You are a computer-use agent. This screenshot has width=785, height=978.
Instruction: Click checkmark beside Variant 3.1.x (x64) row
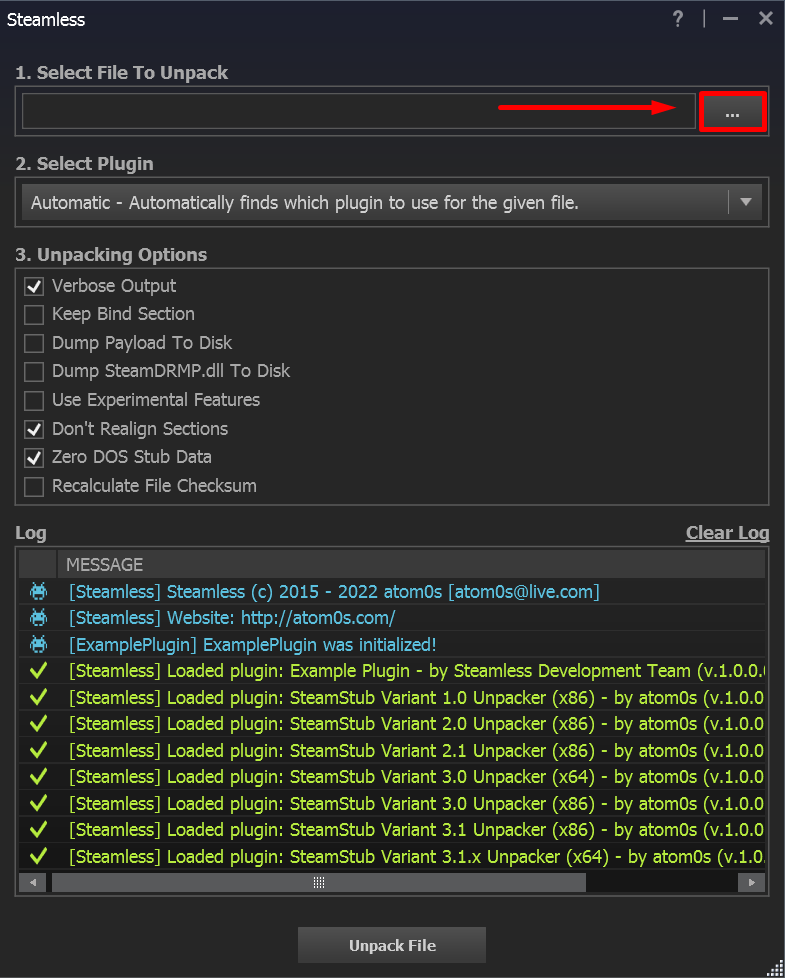(39, 856)
